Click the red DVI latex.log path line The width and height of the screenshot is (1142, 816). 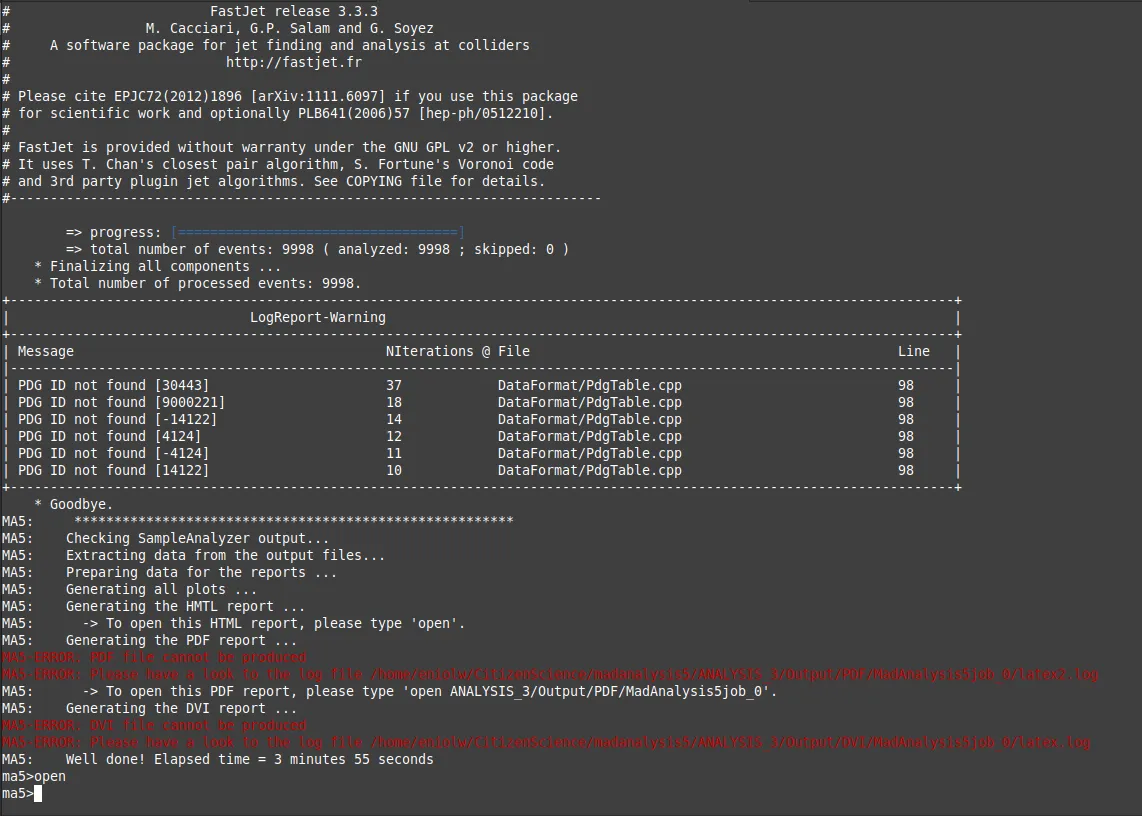coord(546,742)
